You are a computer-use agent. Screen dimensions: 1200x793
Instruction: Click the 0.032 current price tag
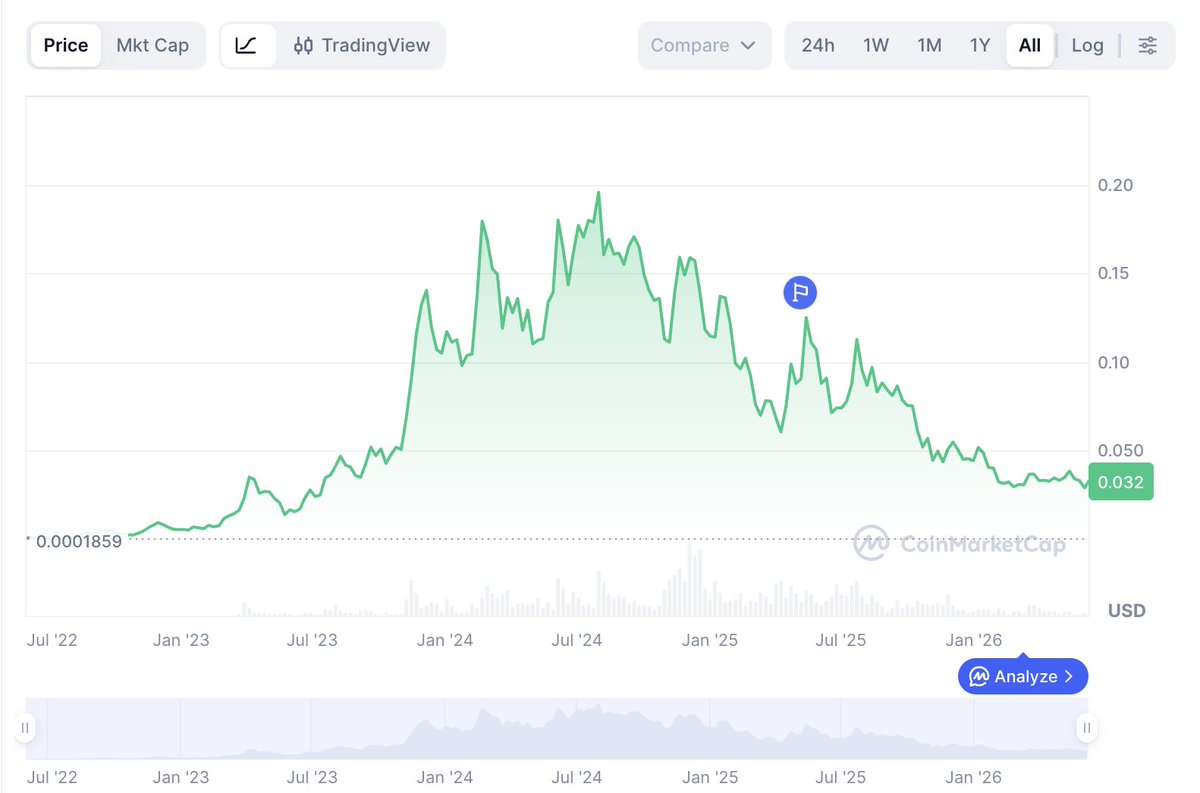pos(1121,482)
